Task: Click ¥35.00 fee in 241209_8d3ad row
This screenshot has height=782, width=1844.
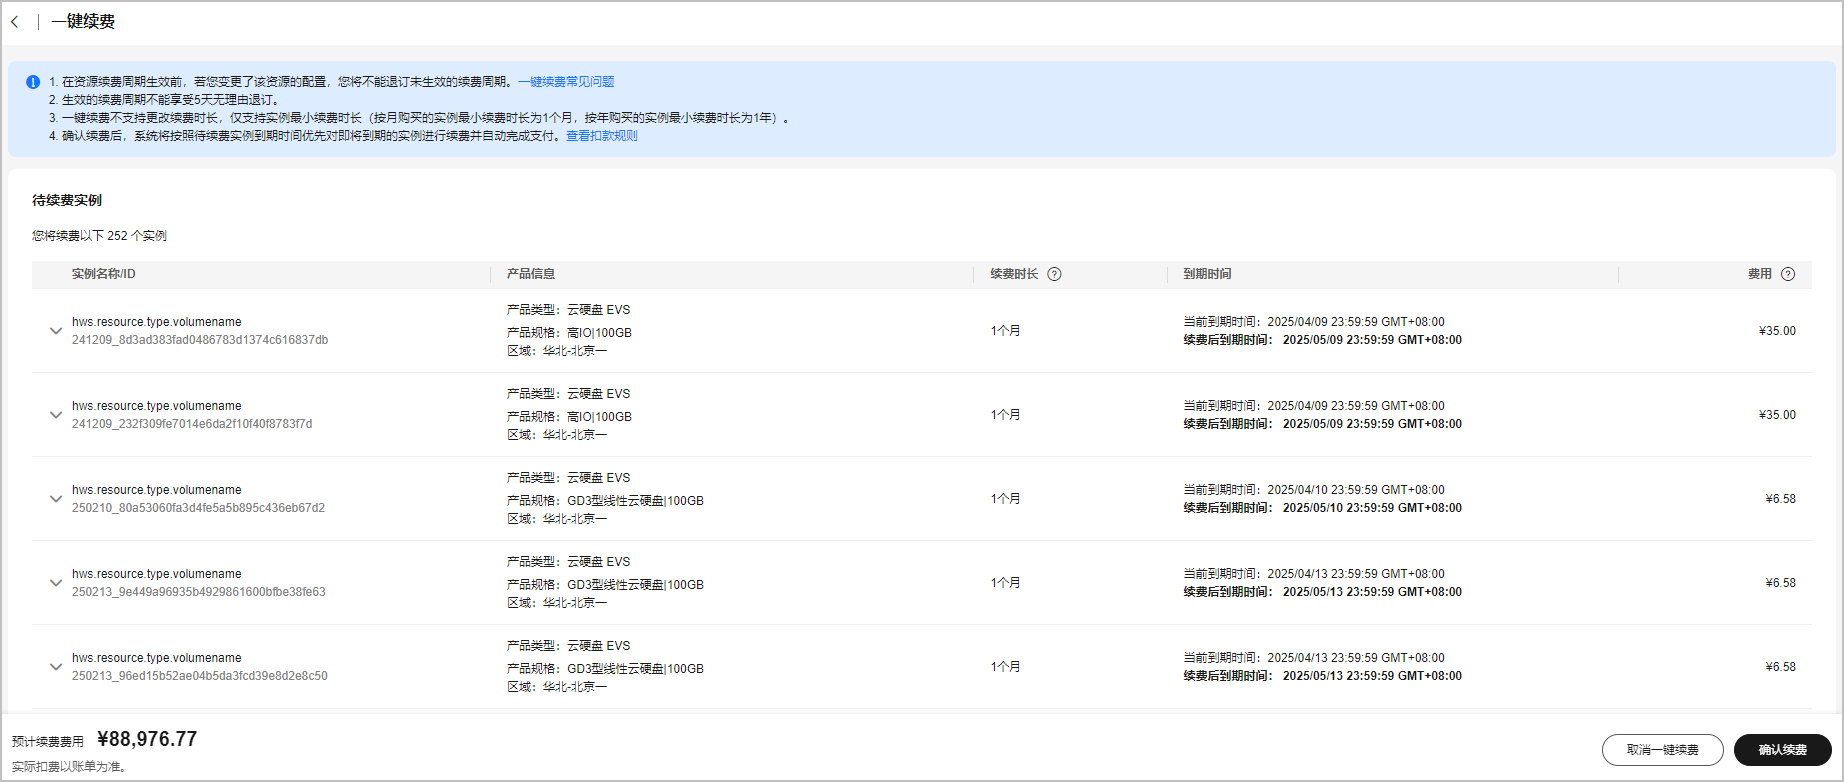Action: [1777, 331]
